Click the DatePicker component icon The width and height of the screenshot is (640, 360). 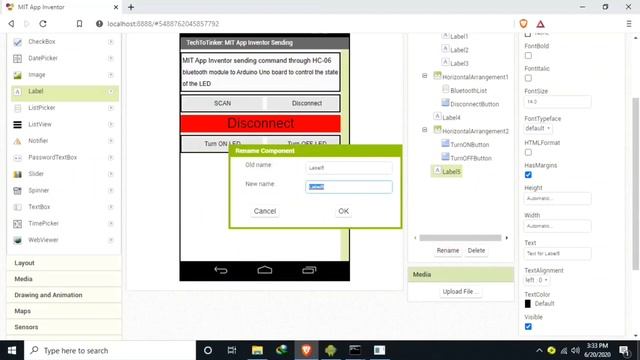point(18,58)
